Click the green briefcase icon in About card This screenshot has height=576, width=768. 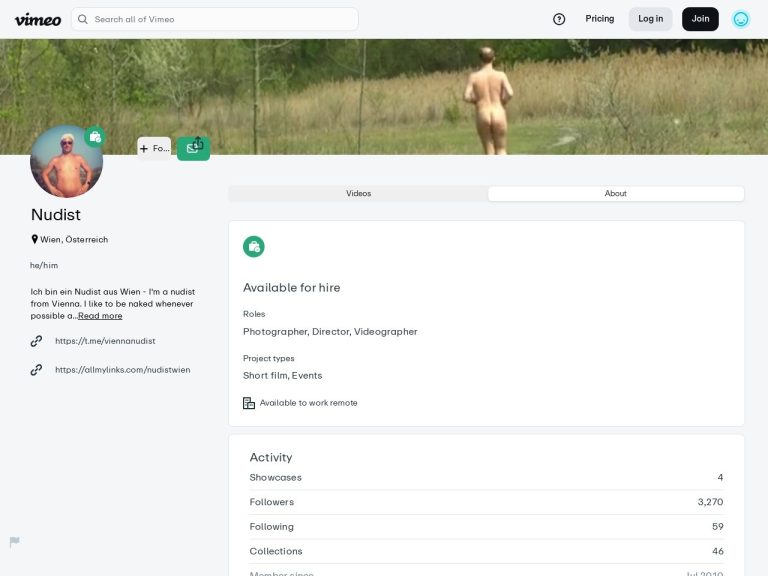[x=254, y=246]
